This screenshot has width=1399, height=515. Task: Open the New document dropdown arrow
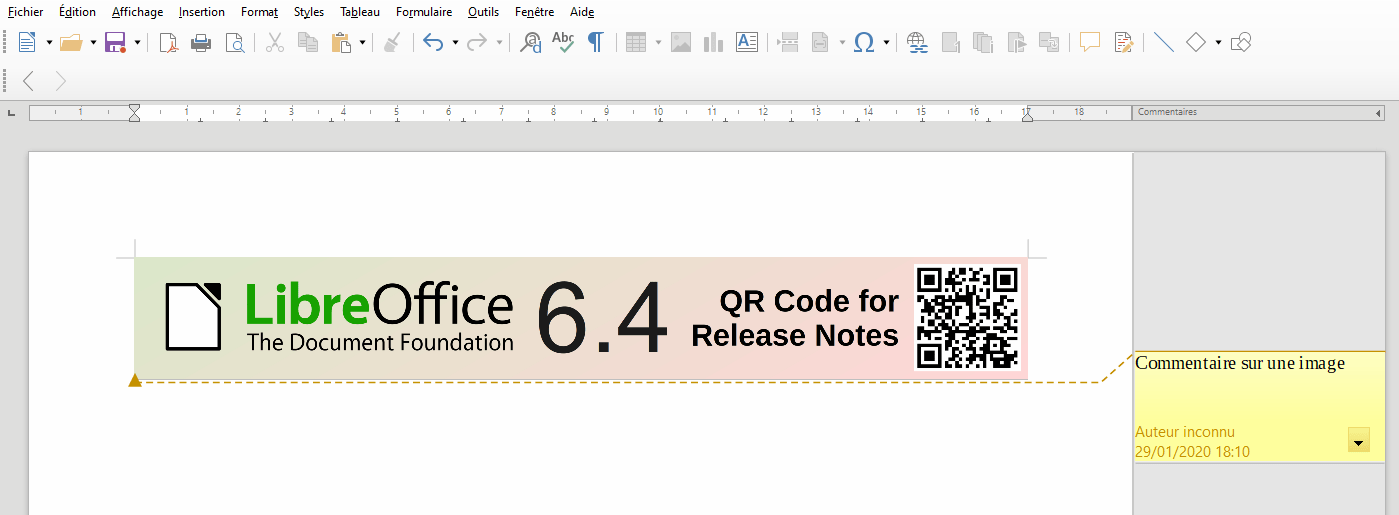tap(49, 42)
